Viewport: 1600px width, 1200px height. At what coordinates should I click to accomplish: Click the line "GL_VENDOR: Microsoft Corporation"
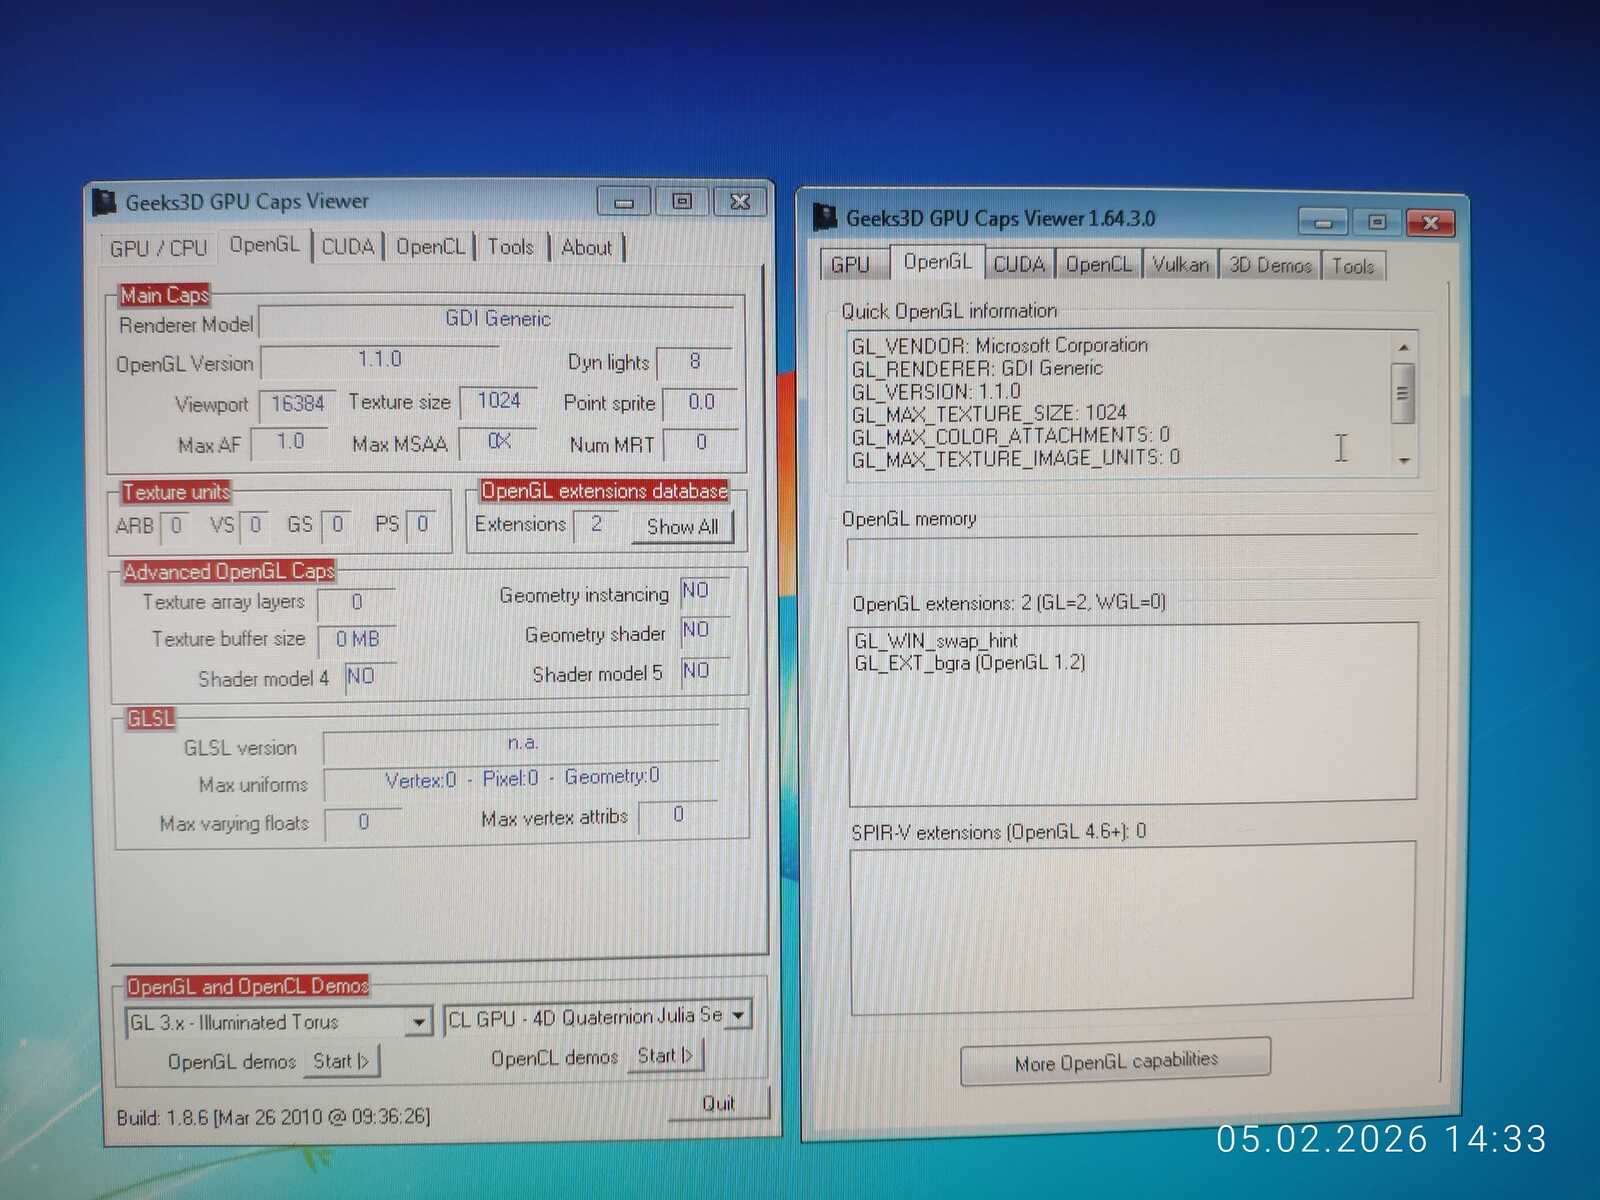1000,346
